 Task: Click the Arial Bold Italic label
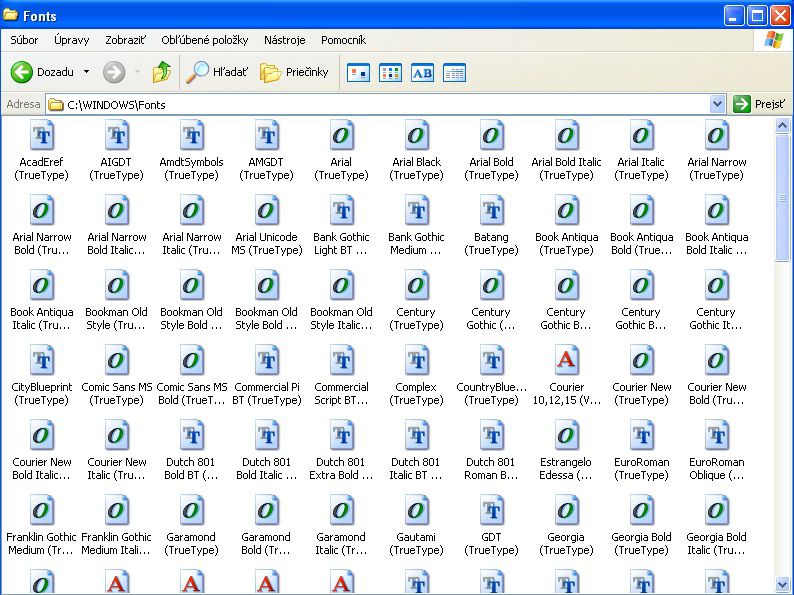pos(566,169)
